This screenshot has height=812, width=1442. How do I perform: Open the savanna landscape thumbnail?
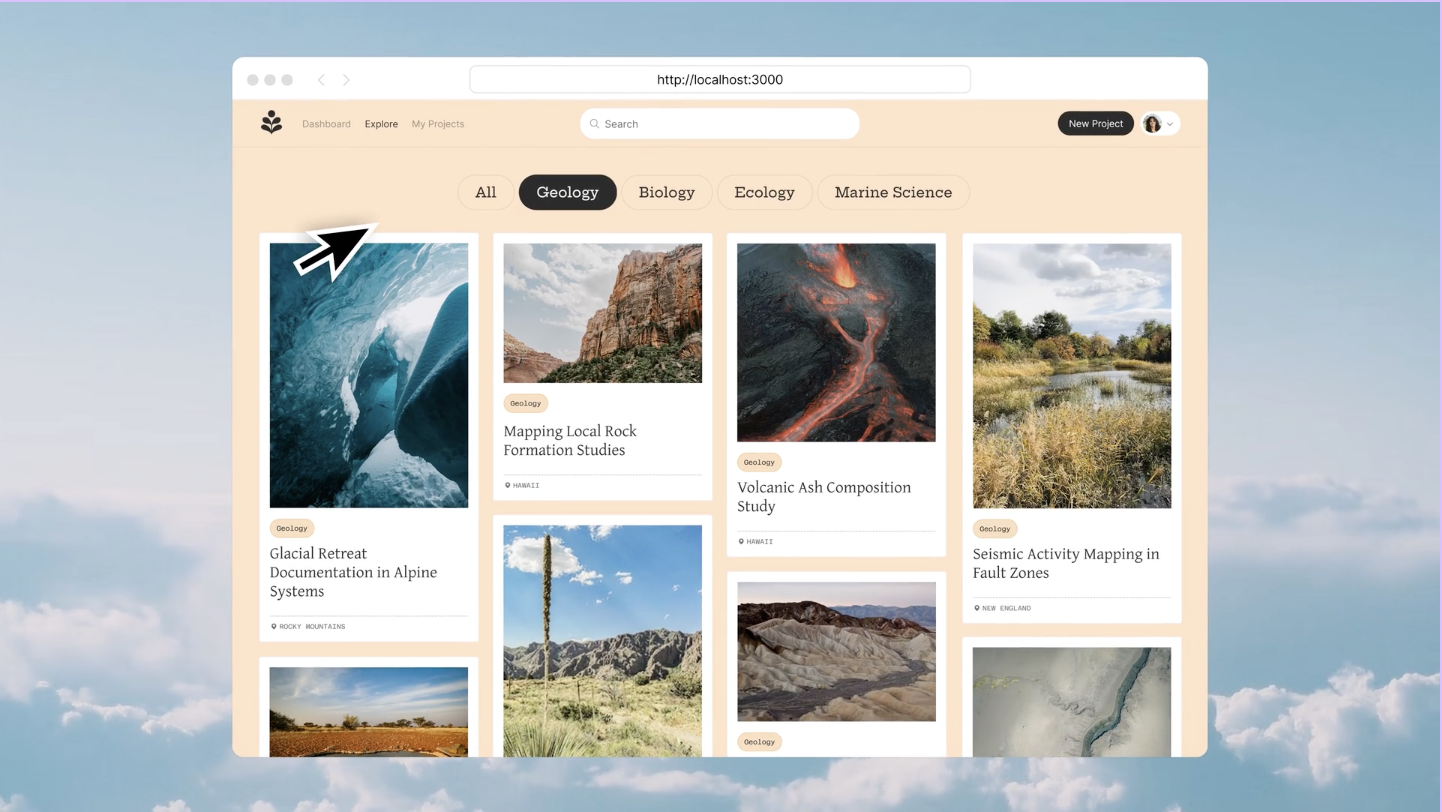pyautogui.click(x=369, y=712)
